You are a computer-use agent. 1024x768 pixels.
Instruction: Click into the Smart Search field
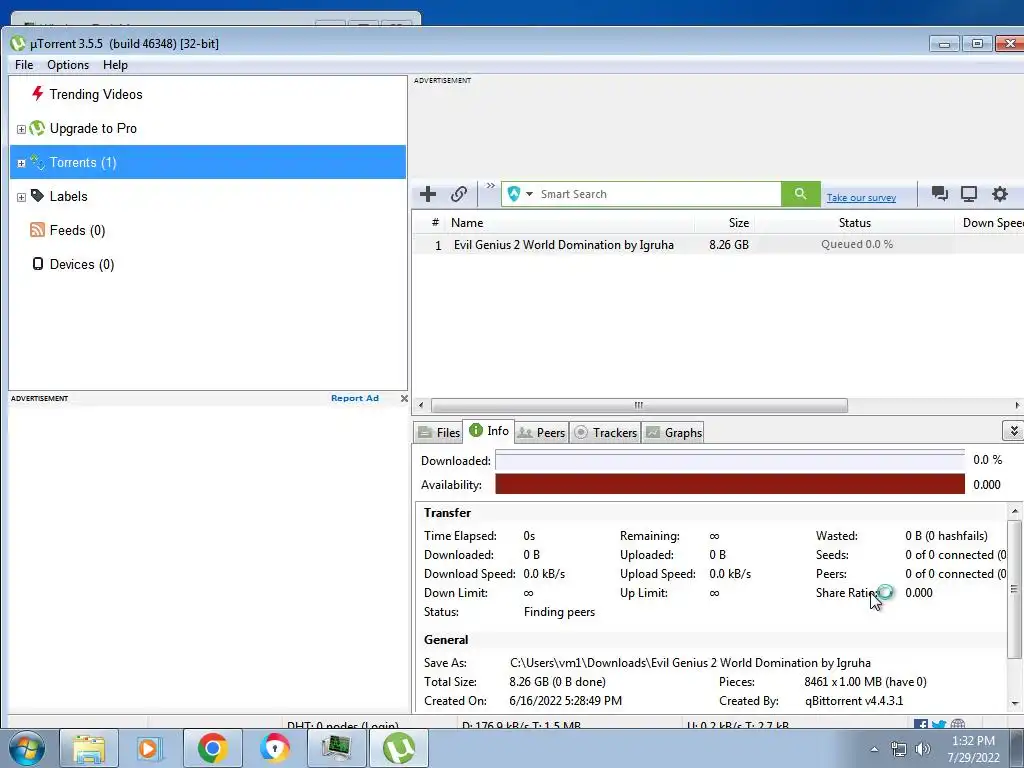click(658, 194)
